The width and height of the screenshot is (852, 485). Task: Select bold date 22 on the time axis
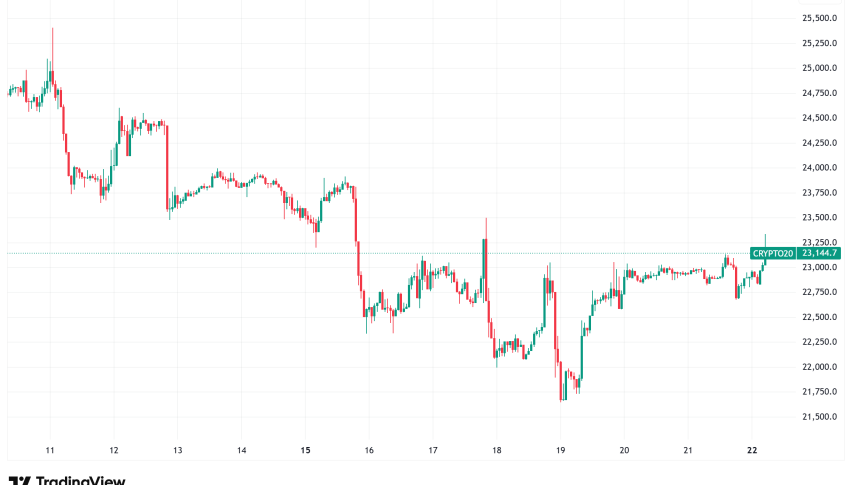point(753,450)
